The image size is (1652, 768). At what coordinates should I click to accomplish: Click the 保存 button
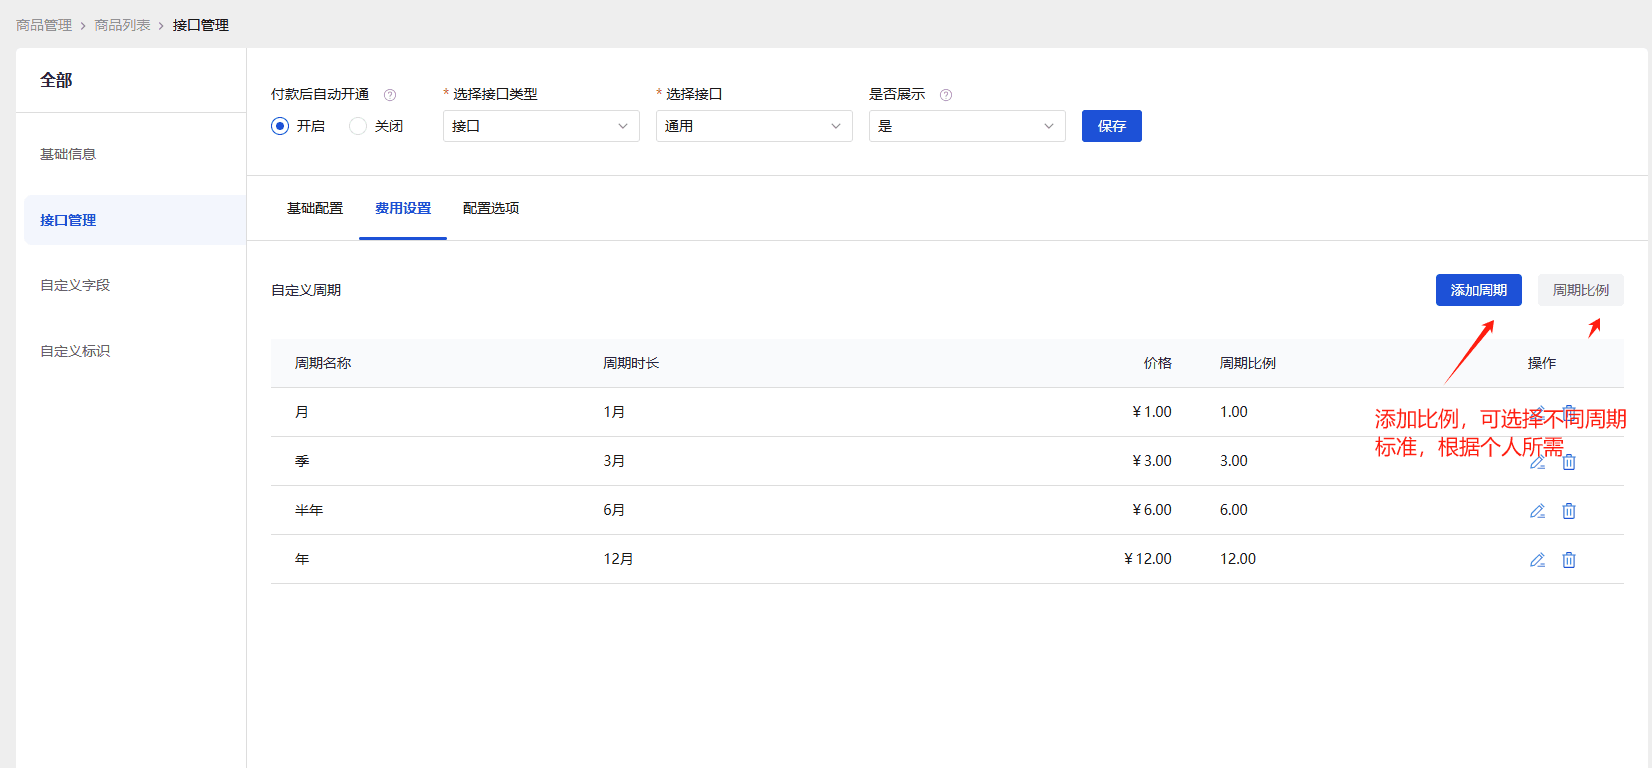tap(1112, 126)
